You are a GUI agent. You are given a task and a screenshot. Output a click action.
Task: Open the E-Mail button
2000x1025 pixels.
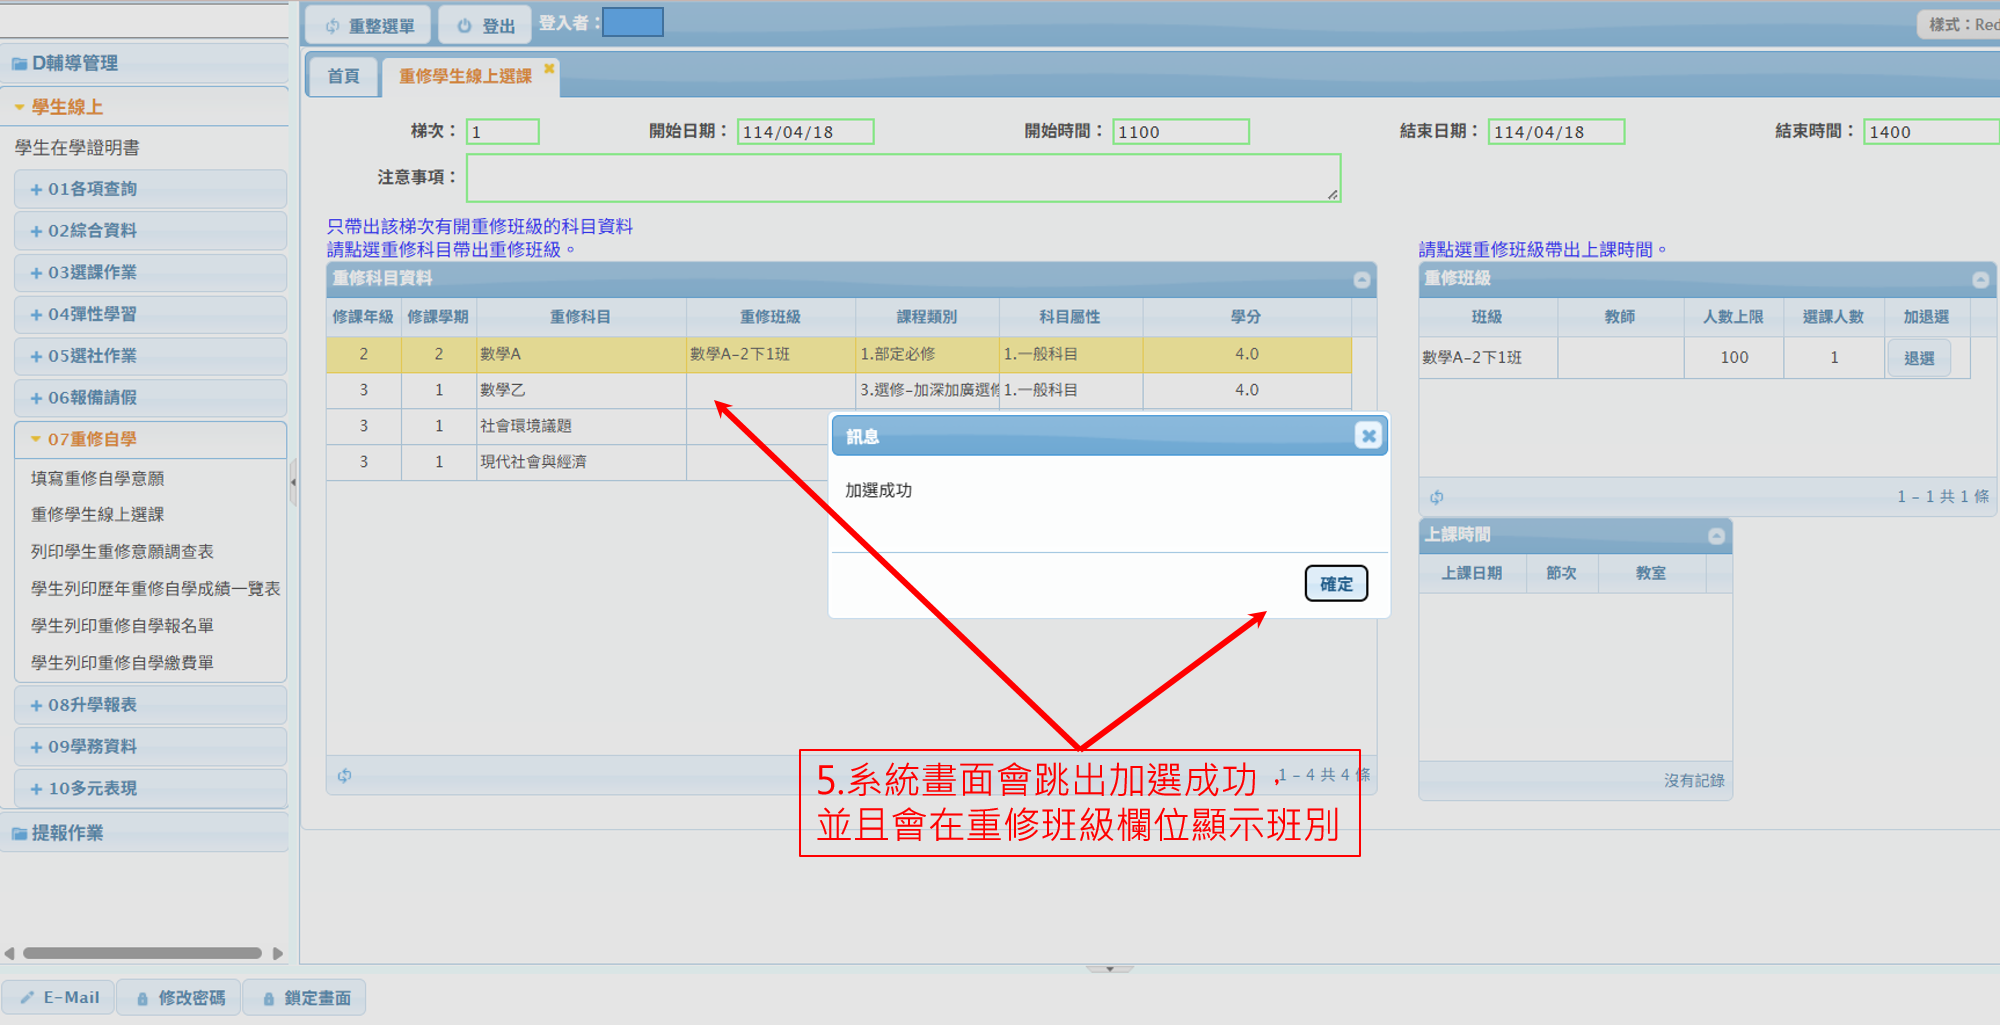(x=60, y=997)
